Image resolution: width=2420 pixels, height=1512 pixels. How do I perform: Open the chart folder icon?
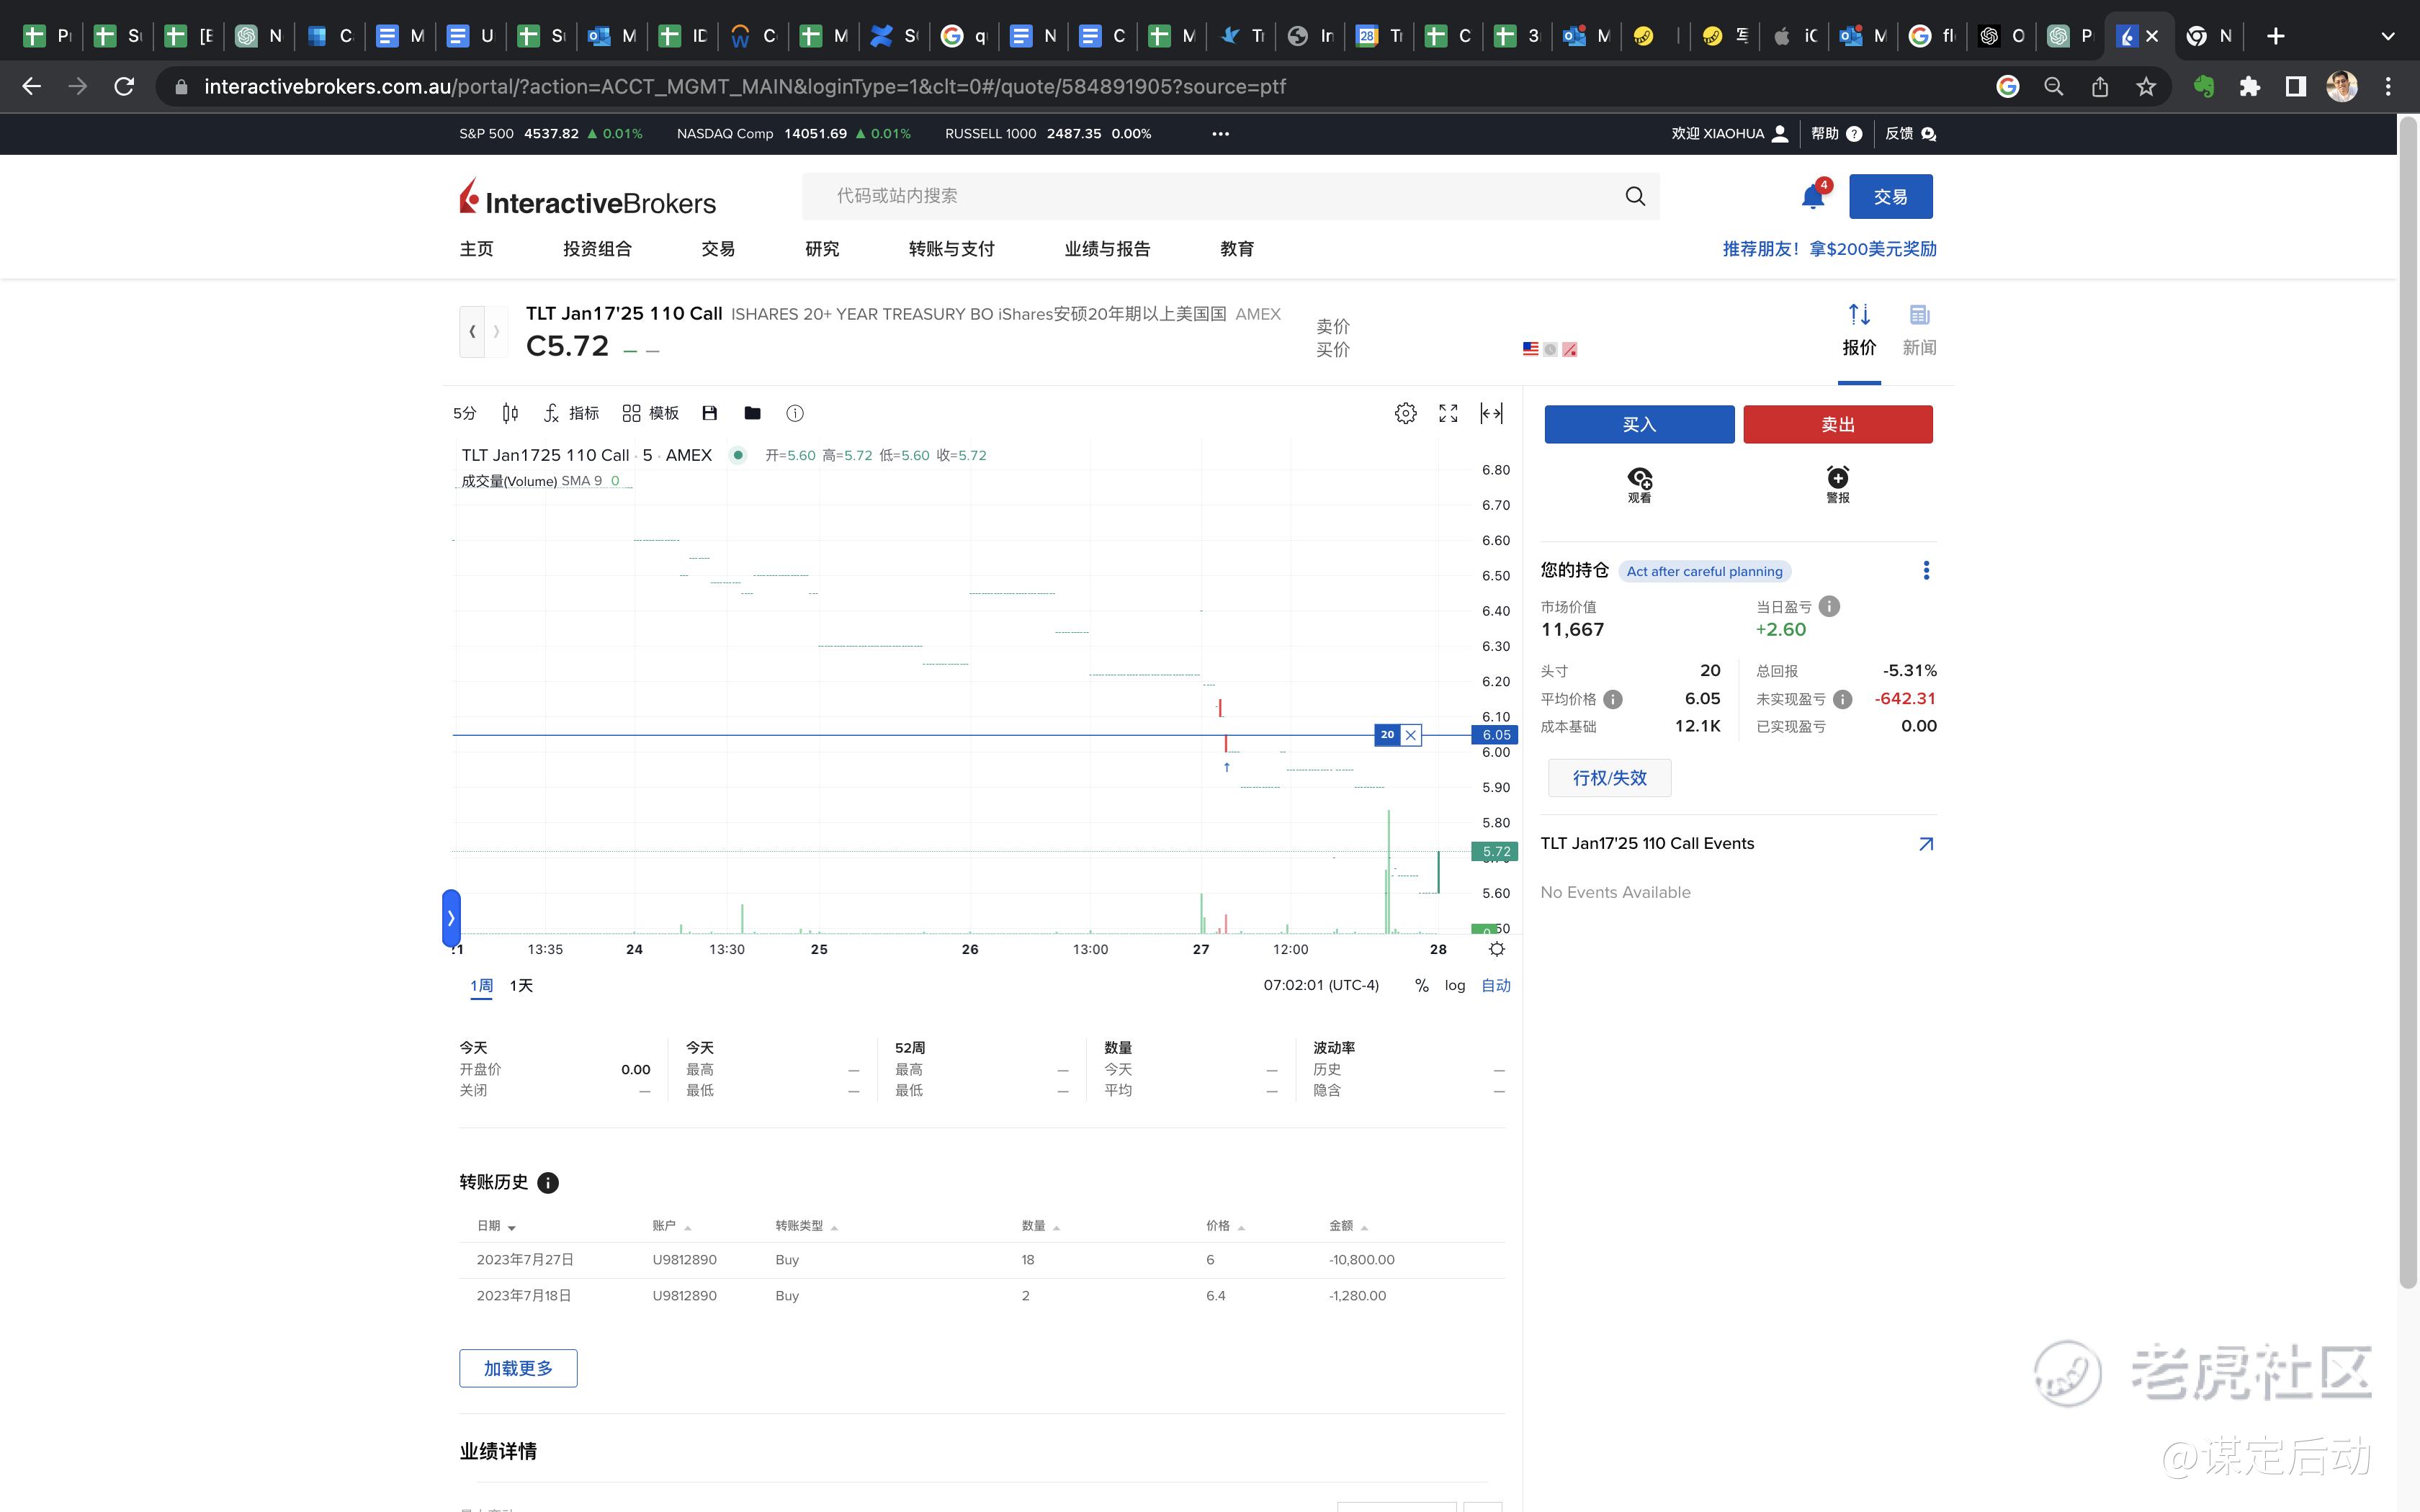click(x=752, y=413)
